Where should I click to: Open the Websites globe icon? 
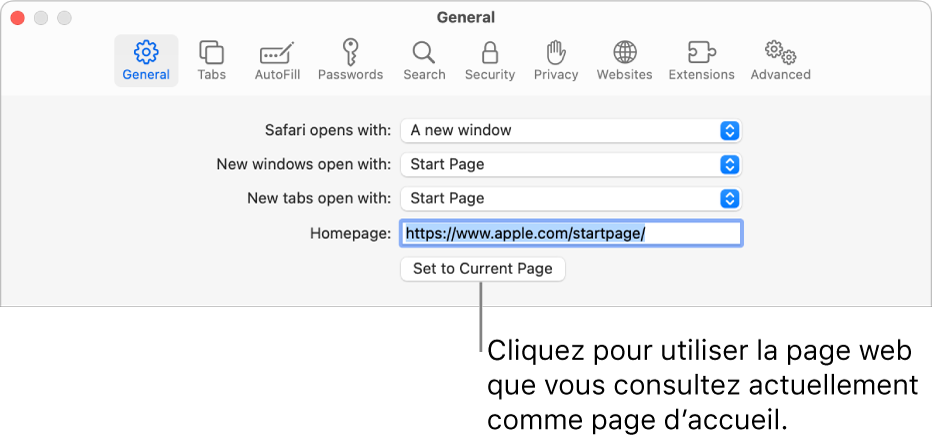[x=625, y=52]
